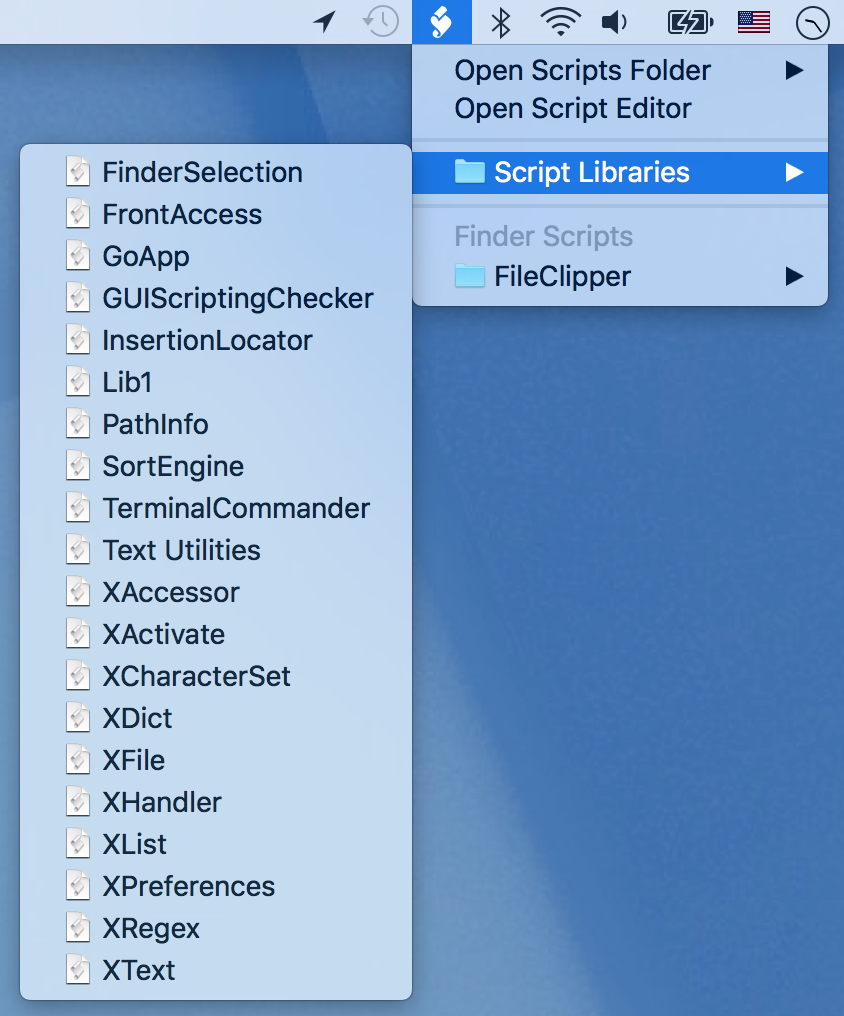Open the Text Utilities library

pyautogui.click(x=181, y=550)
